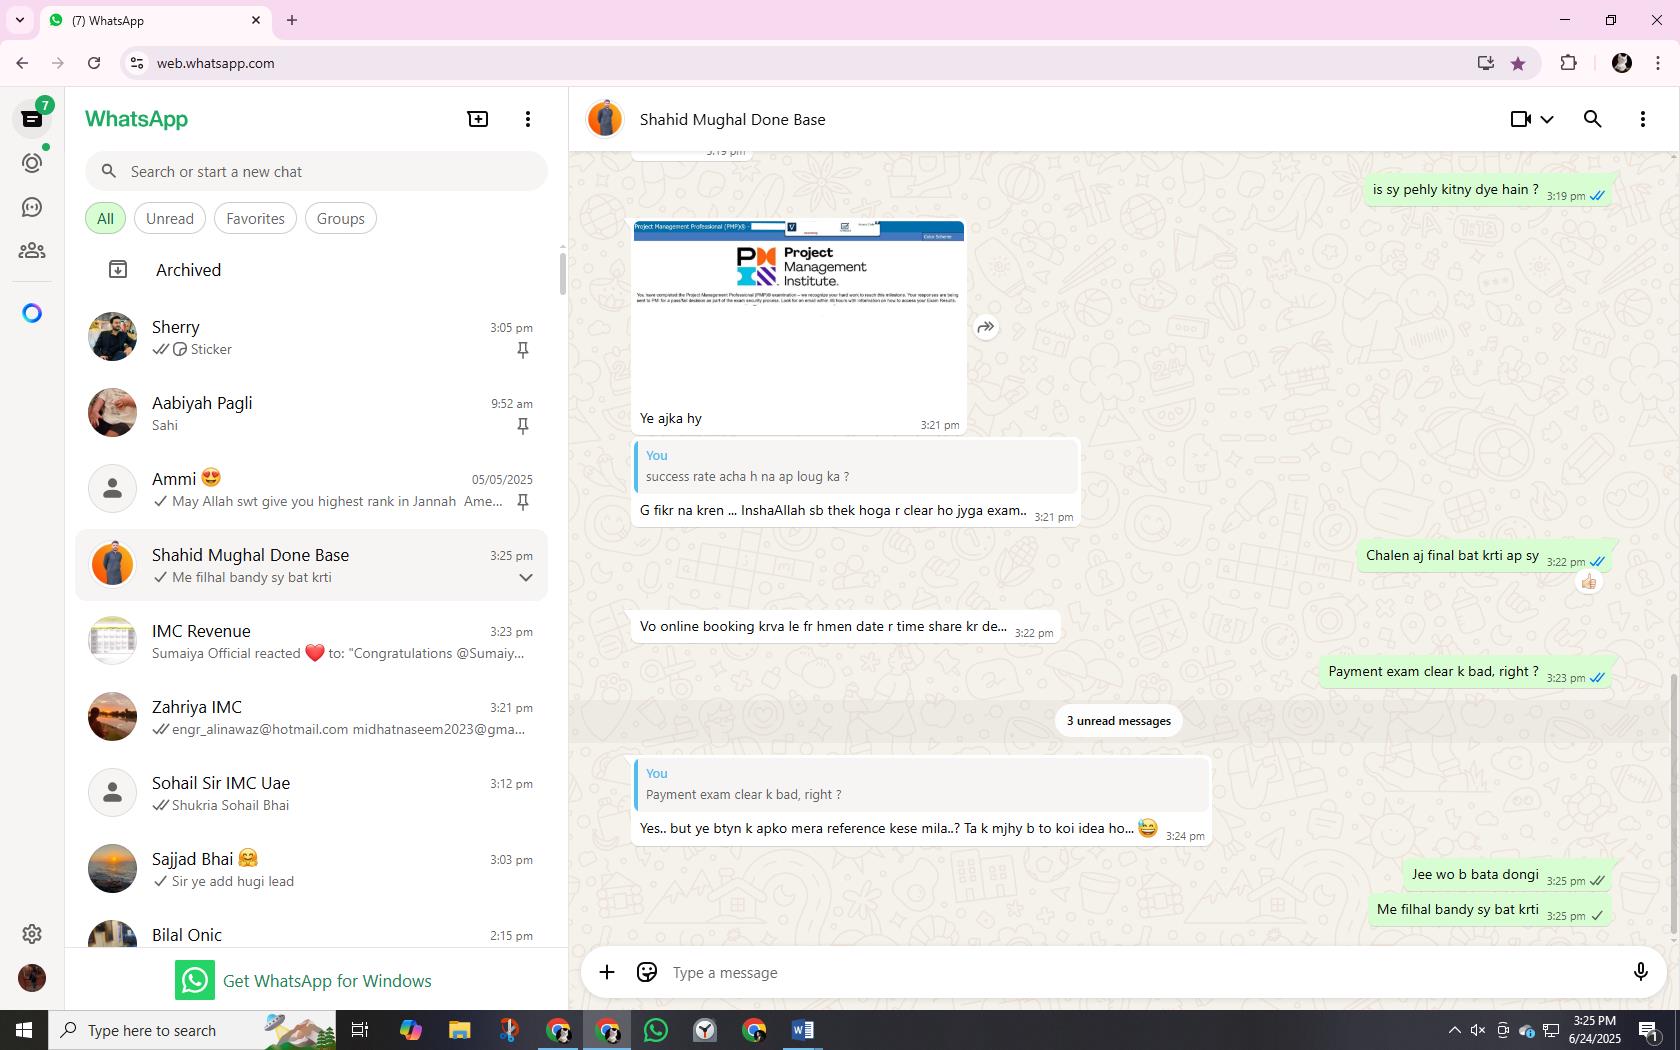Open Windows Start menu
This screenshot has height=1050, width=1680.
coord(24,1030)
